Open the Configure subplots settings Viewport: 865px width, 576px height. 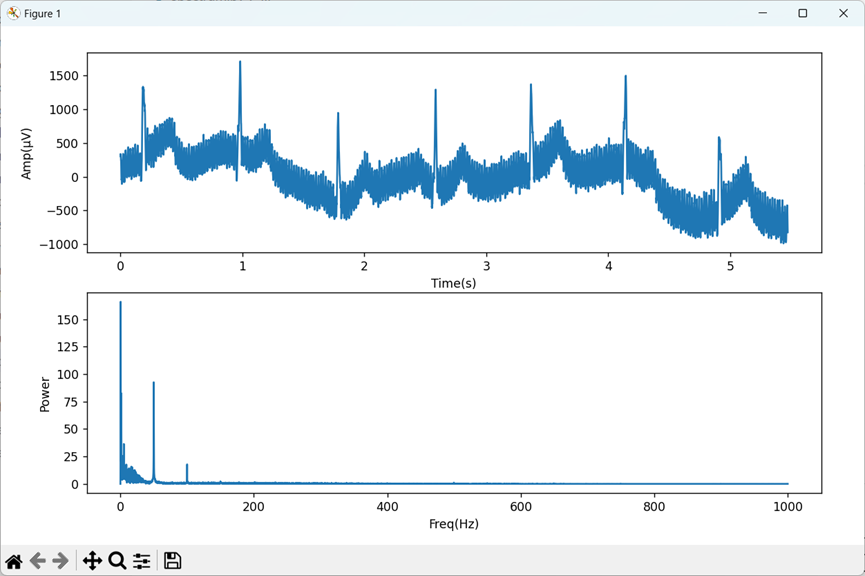click(142, 561)
